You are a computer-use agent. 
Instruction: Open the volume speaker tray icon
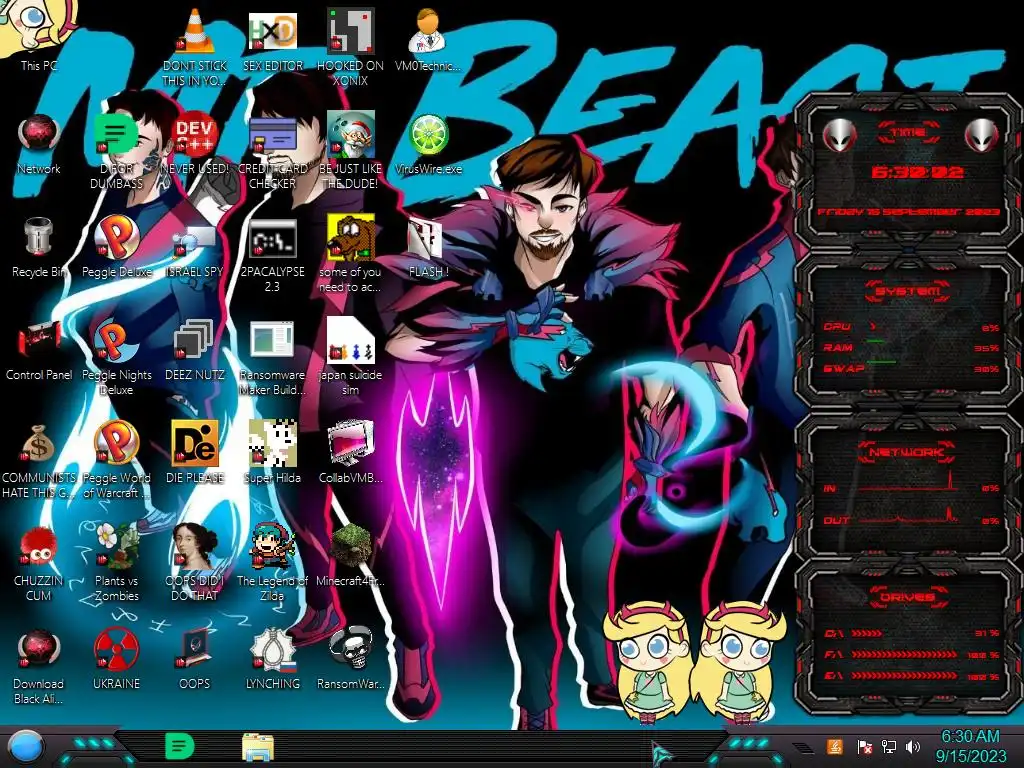click(x=913, y=747)
